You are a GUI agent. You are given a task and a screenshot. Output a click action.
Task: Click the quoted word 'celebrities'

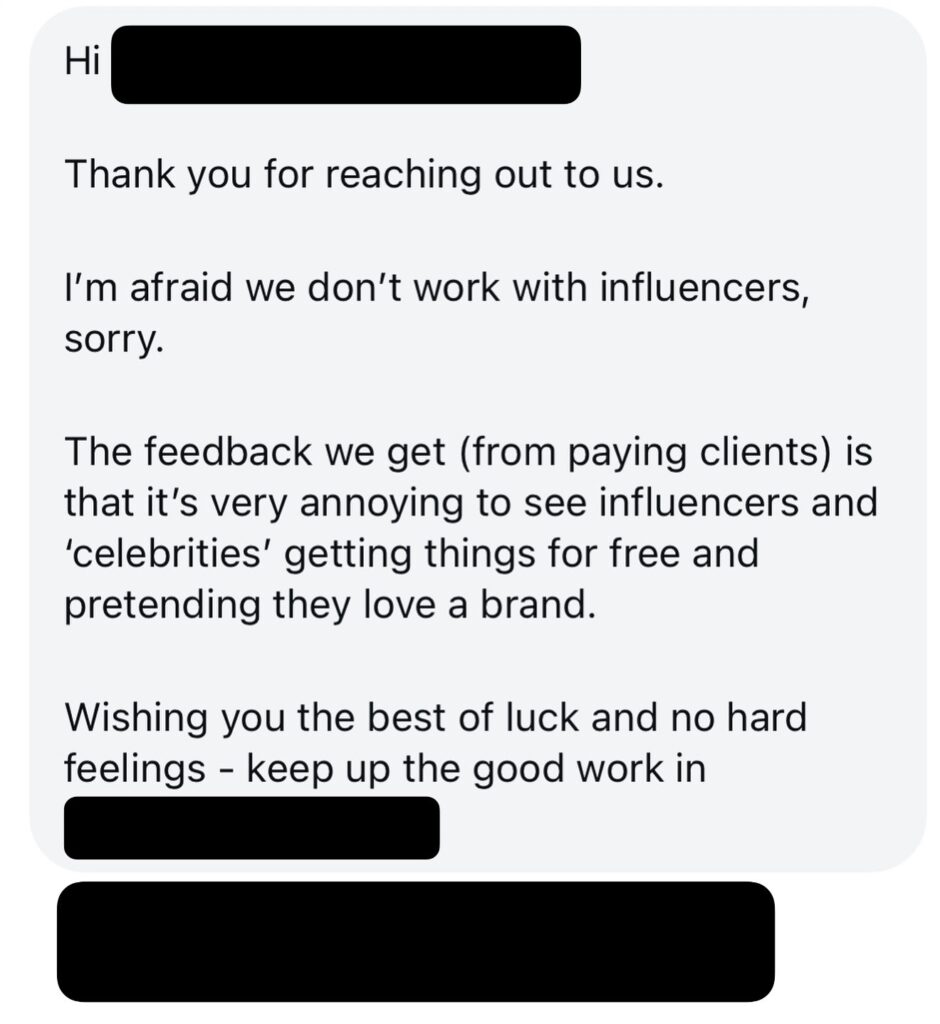[168, 552]
